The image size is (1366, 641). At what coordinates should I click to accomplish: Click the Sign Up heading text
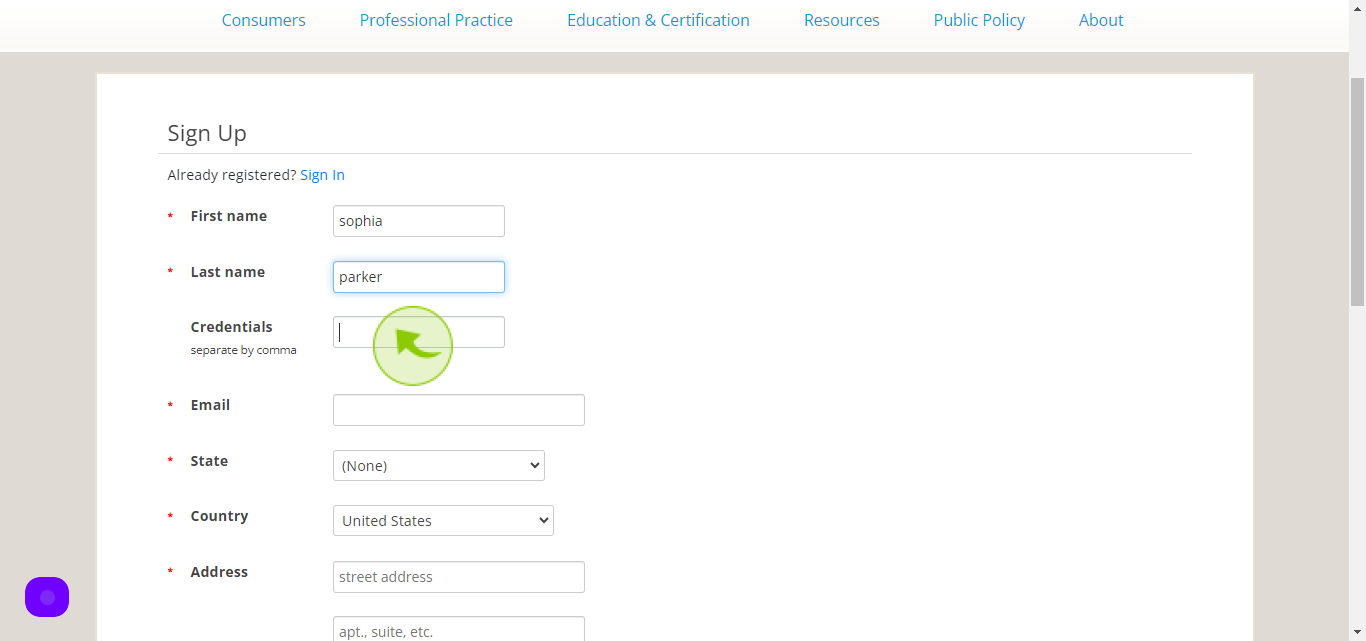[207, 133]
